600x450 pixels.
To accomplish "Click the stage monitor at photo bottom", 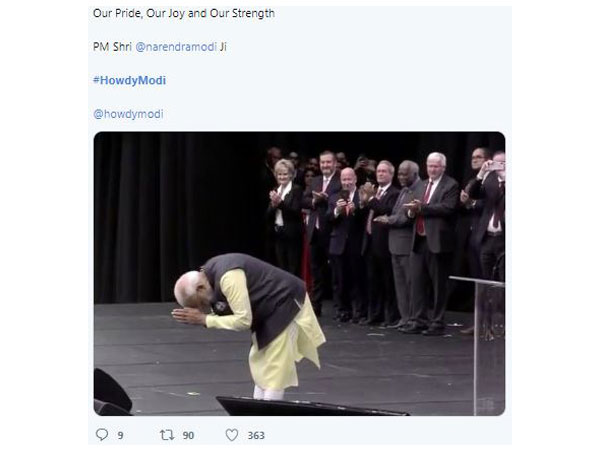I will tap(310, 406).
